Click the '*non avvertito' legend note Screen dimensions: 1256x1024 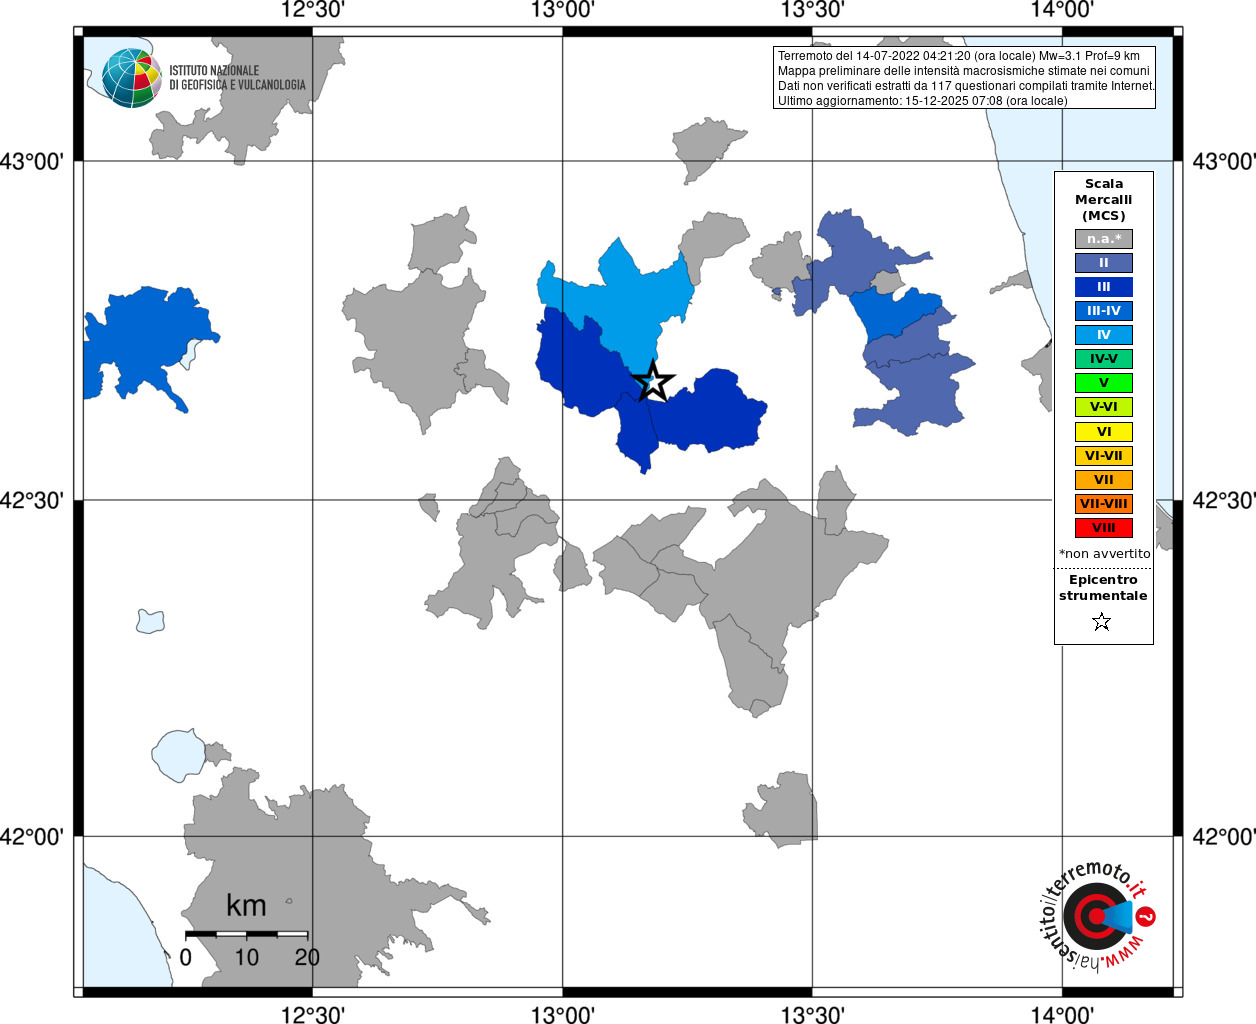1104,554
